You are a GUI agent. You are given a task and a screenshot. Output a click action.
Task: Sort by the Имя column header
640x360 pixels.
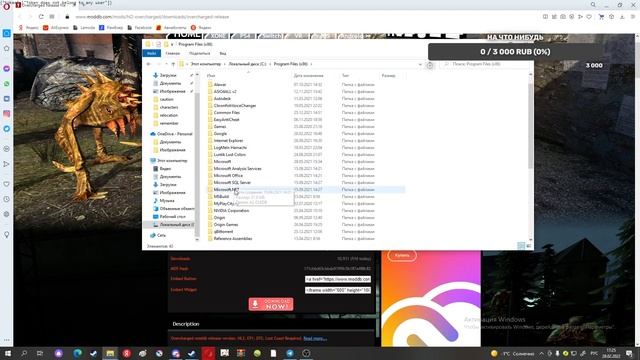click(x=211, y=76)
